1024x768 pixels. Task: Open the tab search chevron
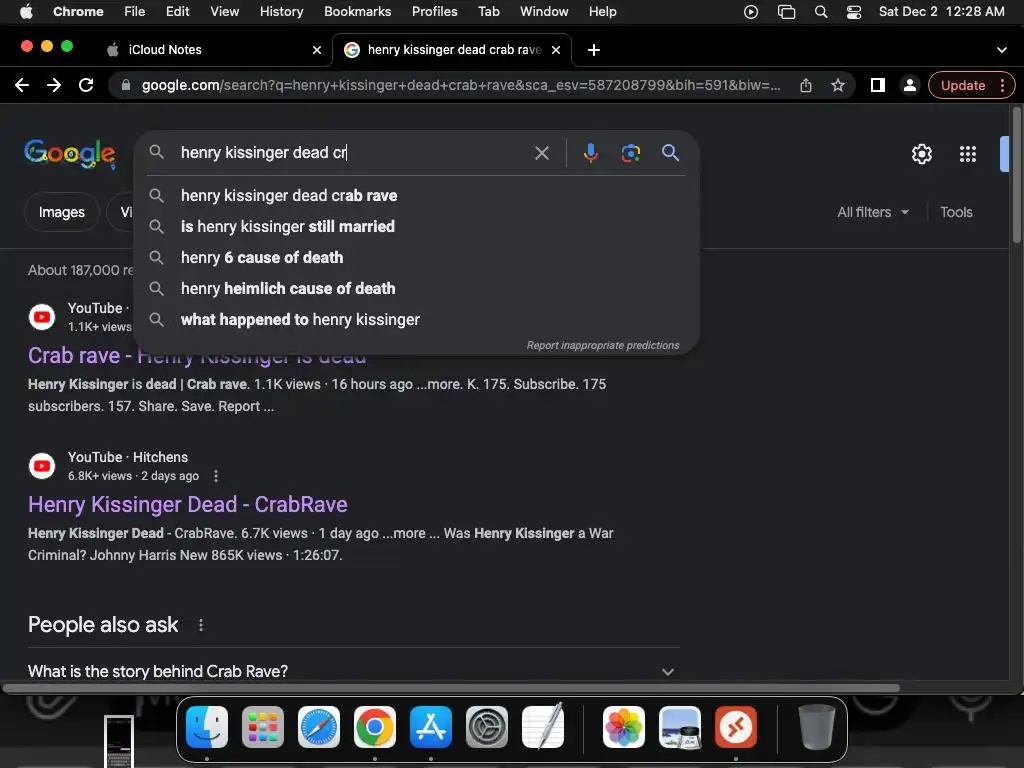pyautogui.click(x=1002, y=50)
